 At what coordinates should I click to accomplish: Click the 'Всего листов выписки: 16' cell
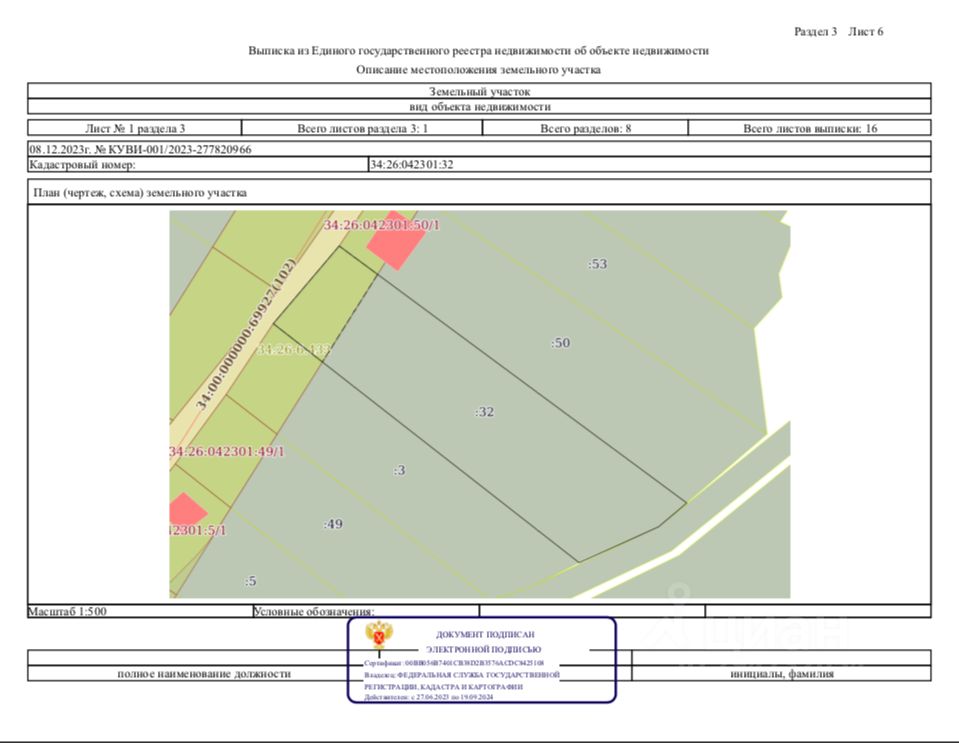810,128
